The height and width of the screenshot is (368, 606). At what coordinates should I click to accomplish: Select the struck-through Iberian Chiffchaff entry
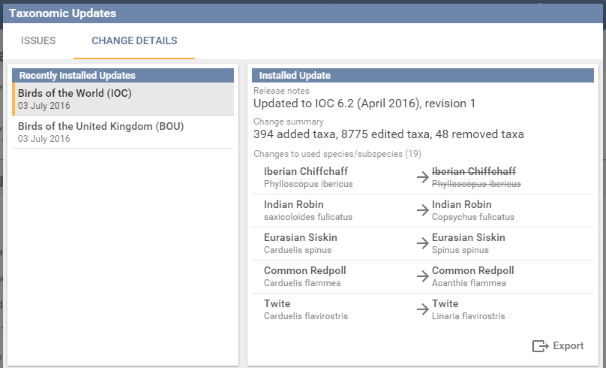click(476, 177)
